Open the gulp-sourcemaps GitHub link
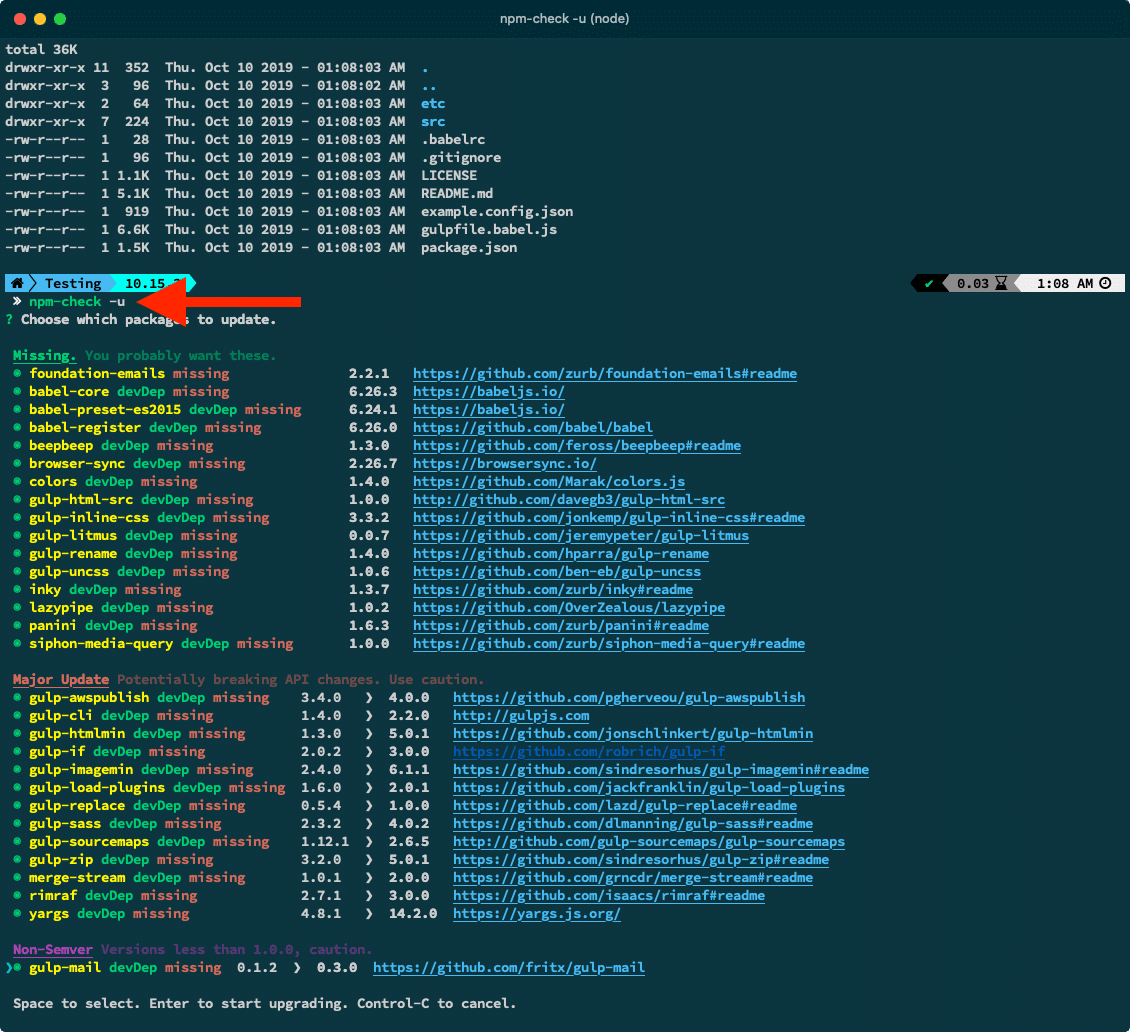The width and height of the screenshot is (1130, 1032). [649, 842]
